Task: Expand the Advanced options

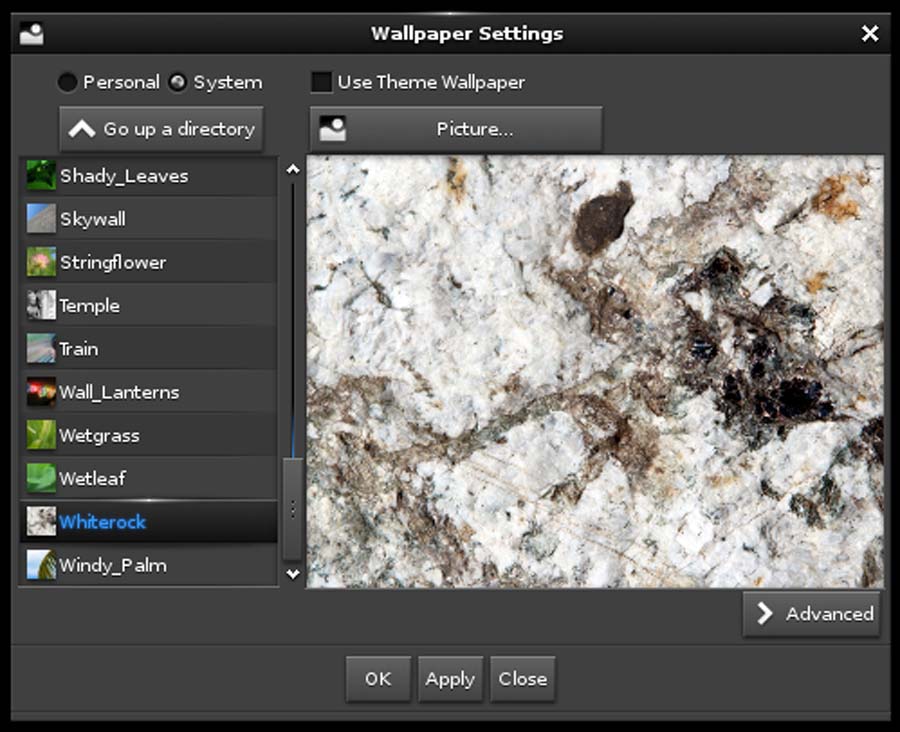Action: pyautogui.click(x=811, y=614)
